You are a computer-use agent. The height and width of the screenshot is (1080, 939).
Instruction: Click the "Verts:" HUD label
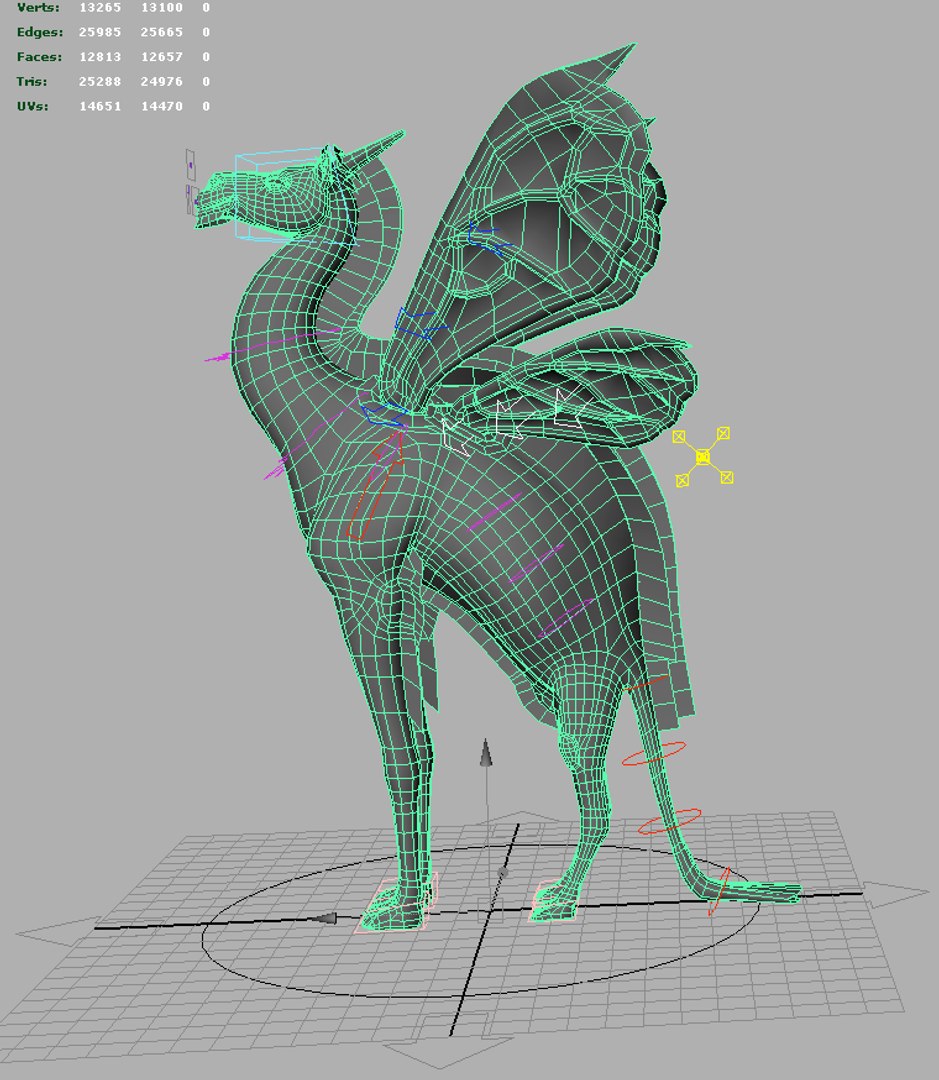(38, 8)
